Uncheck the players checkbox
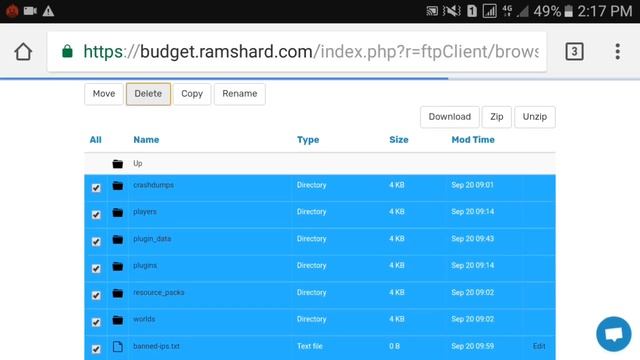 coord(96,215)
